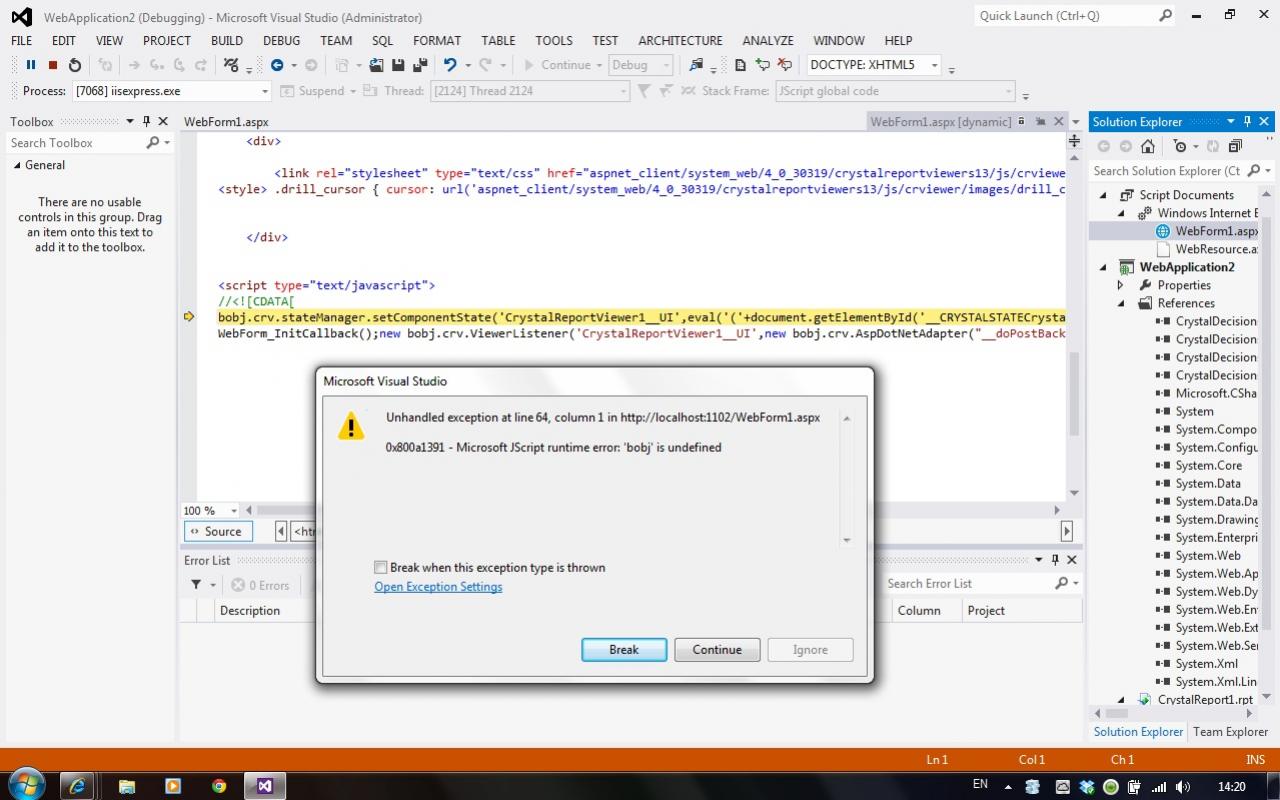Close the WebForm1.aspx [dynamic] tab
1280x800 pixels.
tap(1058, 121)
